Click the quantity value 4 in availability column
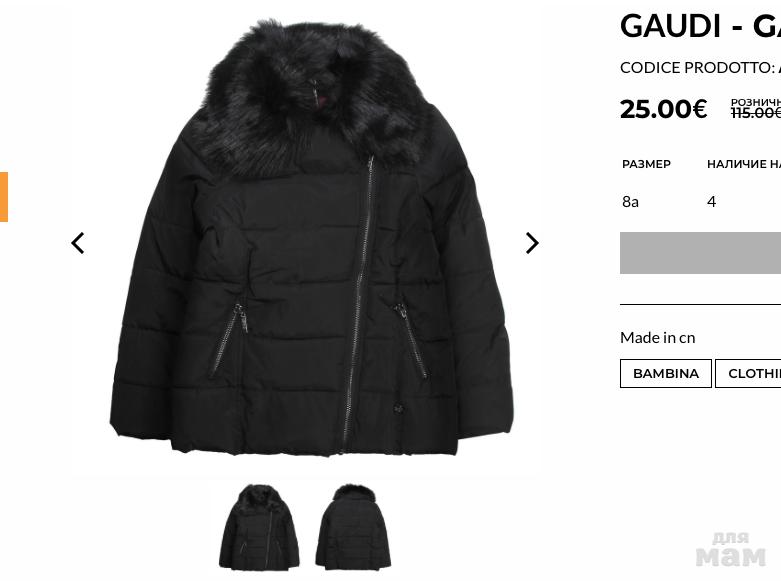The height and width of the screenshot is (581, 781). click(x=711, y=201)
